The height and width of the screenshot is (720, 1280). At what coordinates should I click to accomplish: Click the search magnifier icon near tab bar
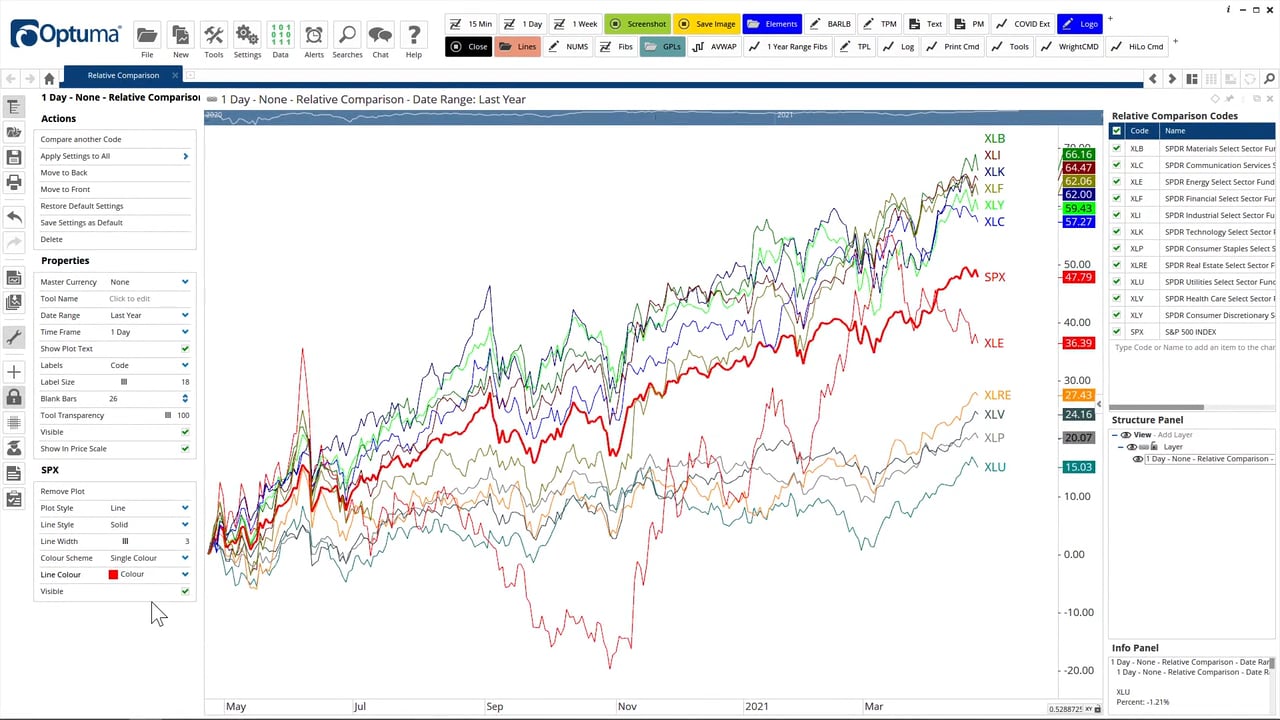tap(1270, 78)
